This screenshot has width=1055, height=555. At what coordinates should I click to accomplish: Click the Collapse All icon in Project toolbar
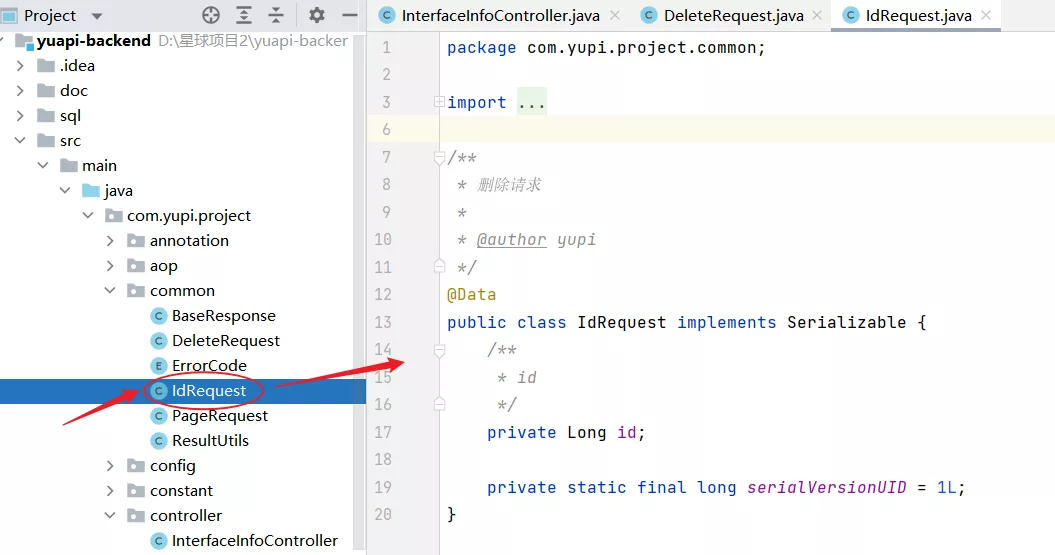tap(276, 15)
